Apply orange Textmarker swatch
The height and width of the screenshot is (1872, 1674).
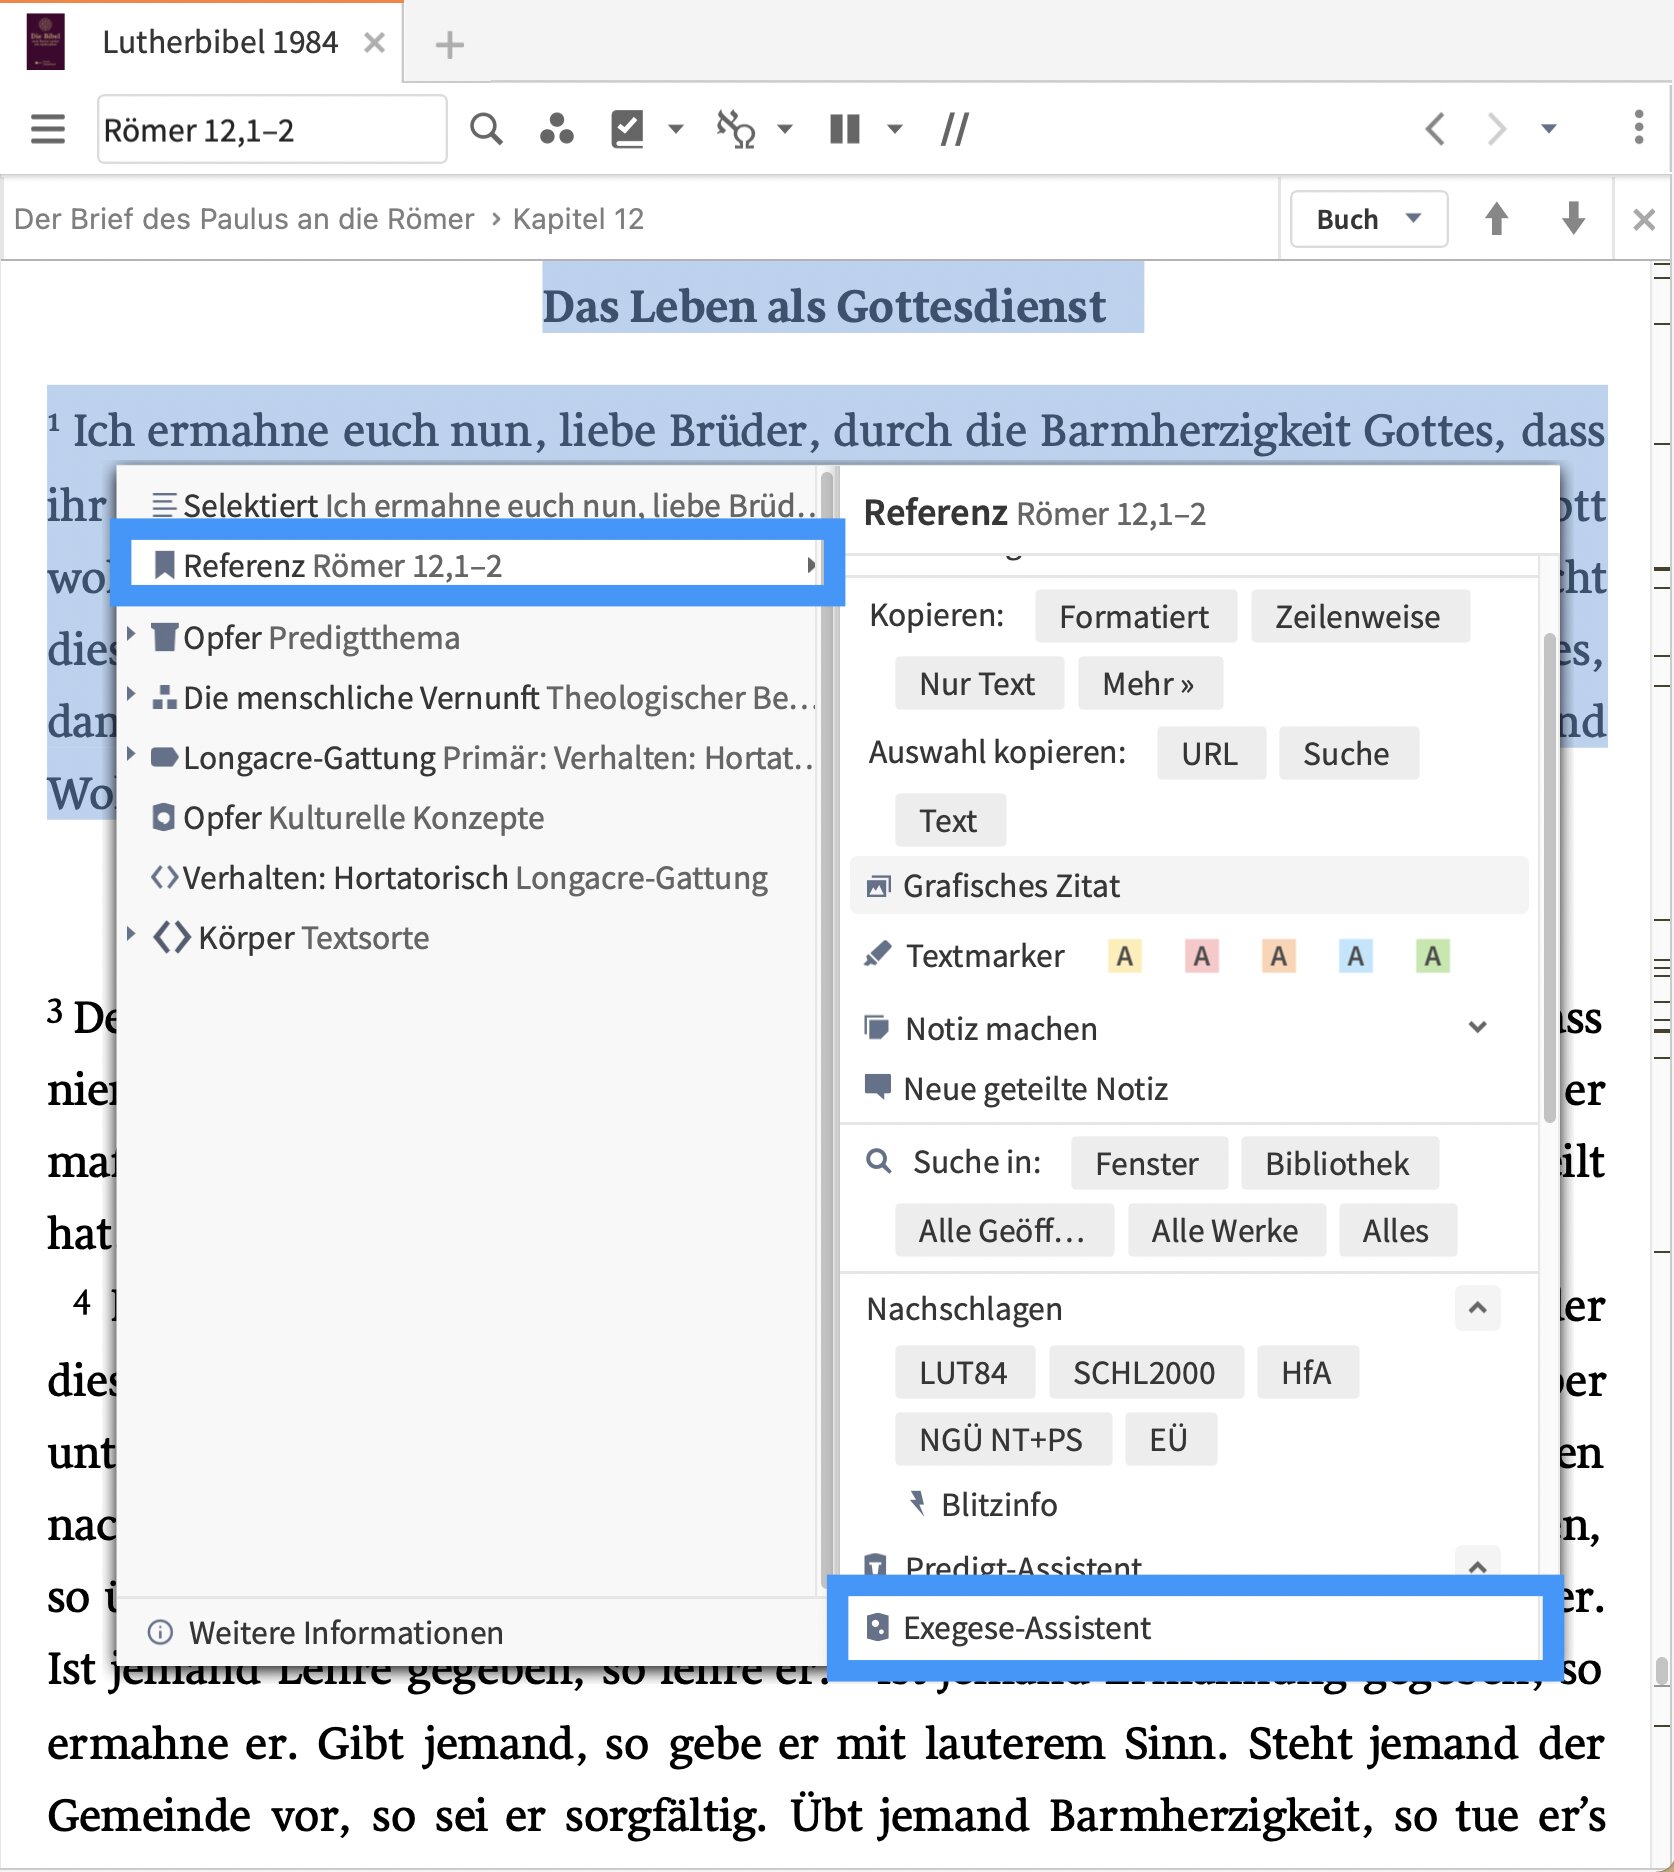pos(1279,956)
